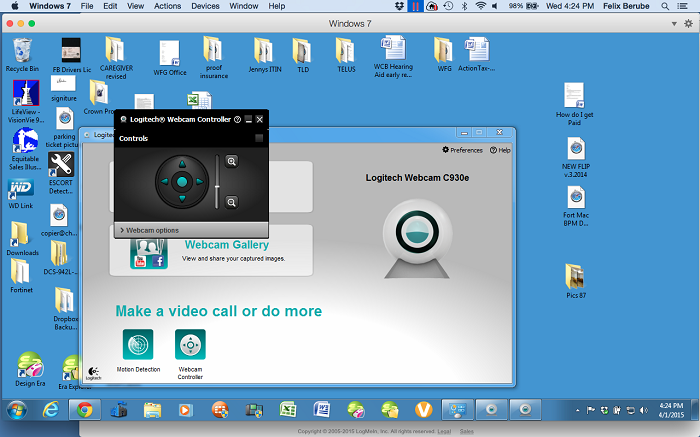The width and height of the screenshot is (700, 437).
Task: Open the Edit menu in the Mac menu bar
Action: click(x=110, y=6)
